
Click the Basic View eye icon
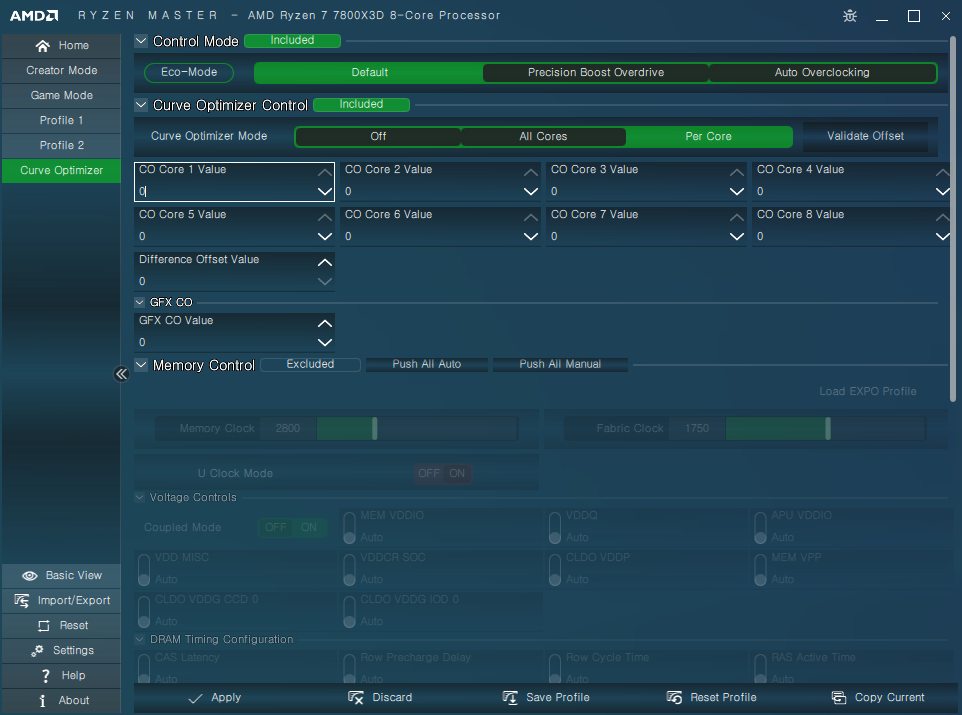(x=29, y=576)
